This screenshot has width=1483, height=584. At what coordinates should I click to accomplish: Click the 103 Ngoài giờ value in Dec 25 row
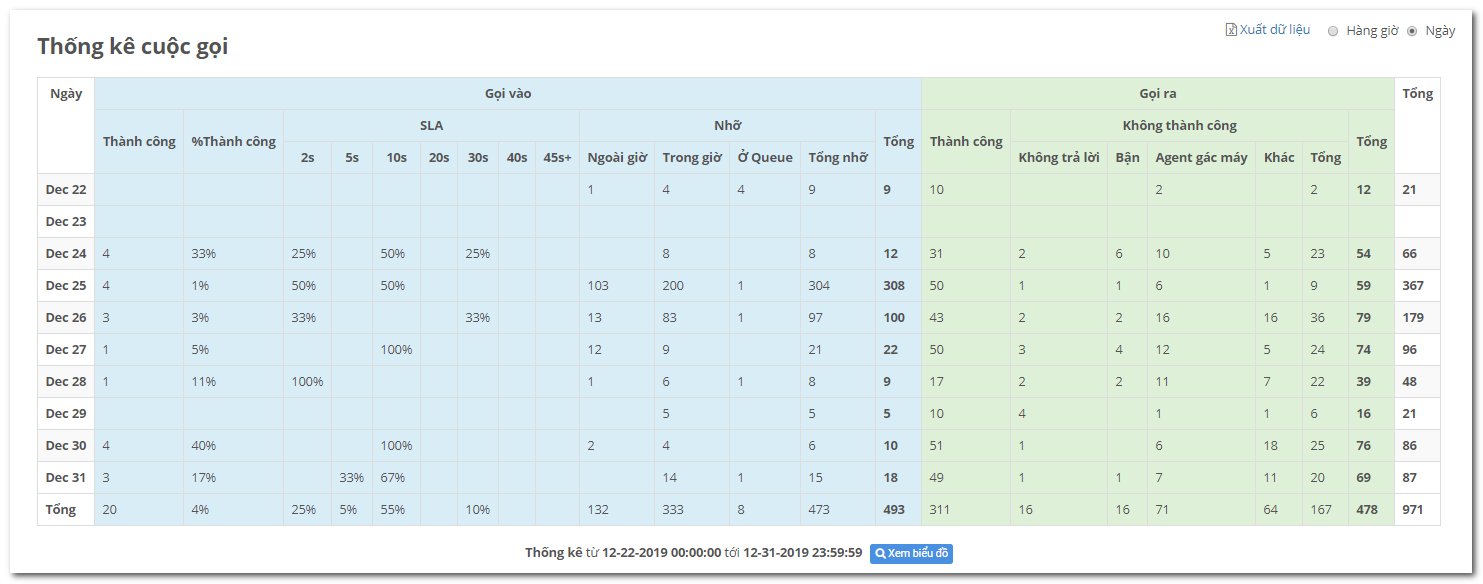598,286
